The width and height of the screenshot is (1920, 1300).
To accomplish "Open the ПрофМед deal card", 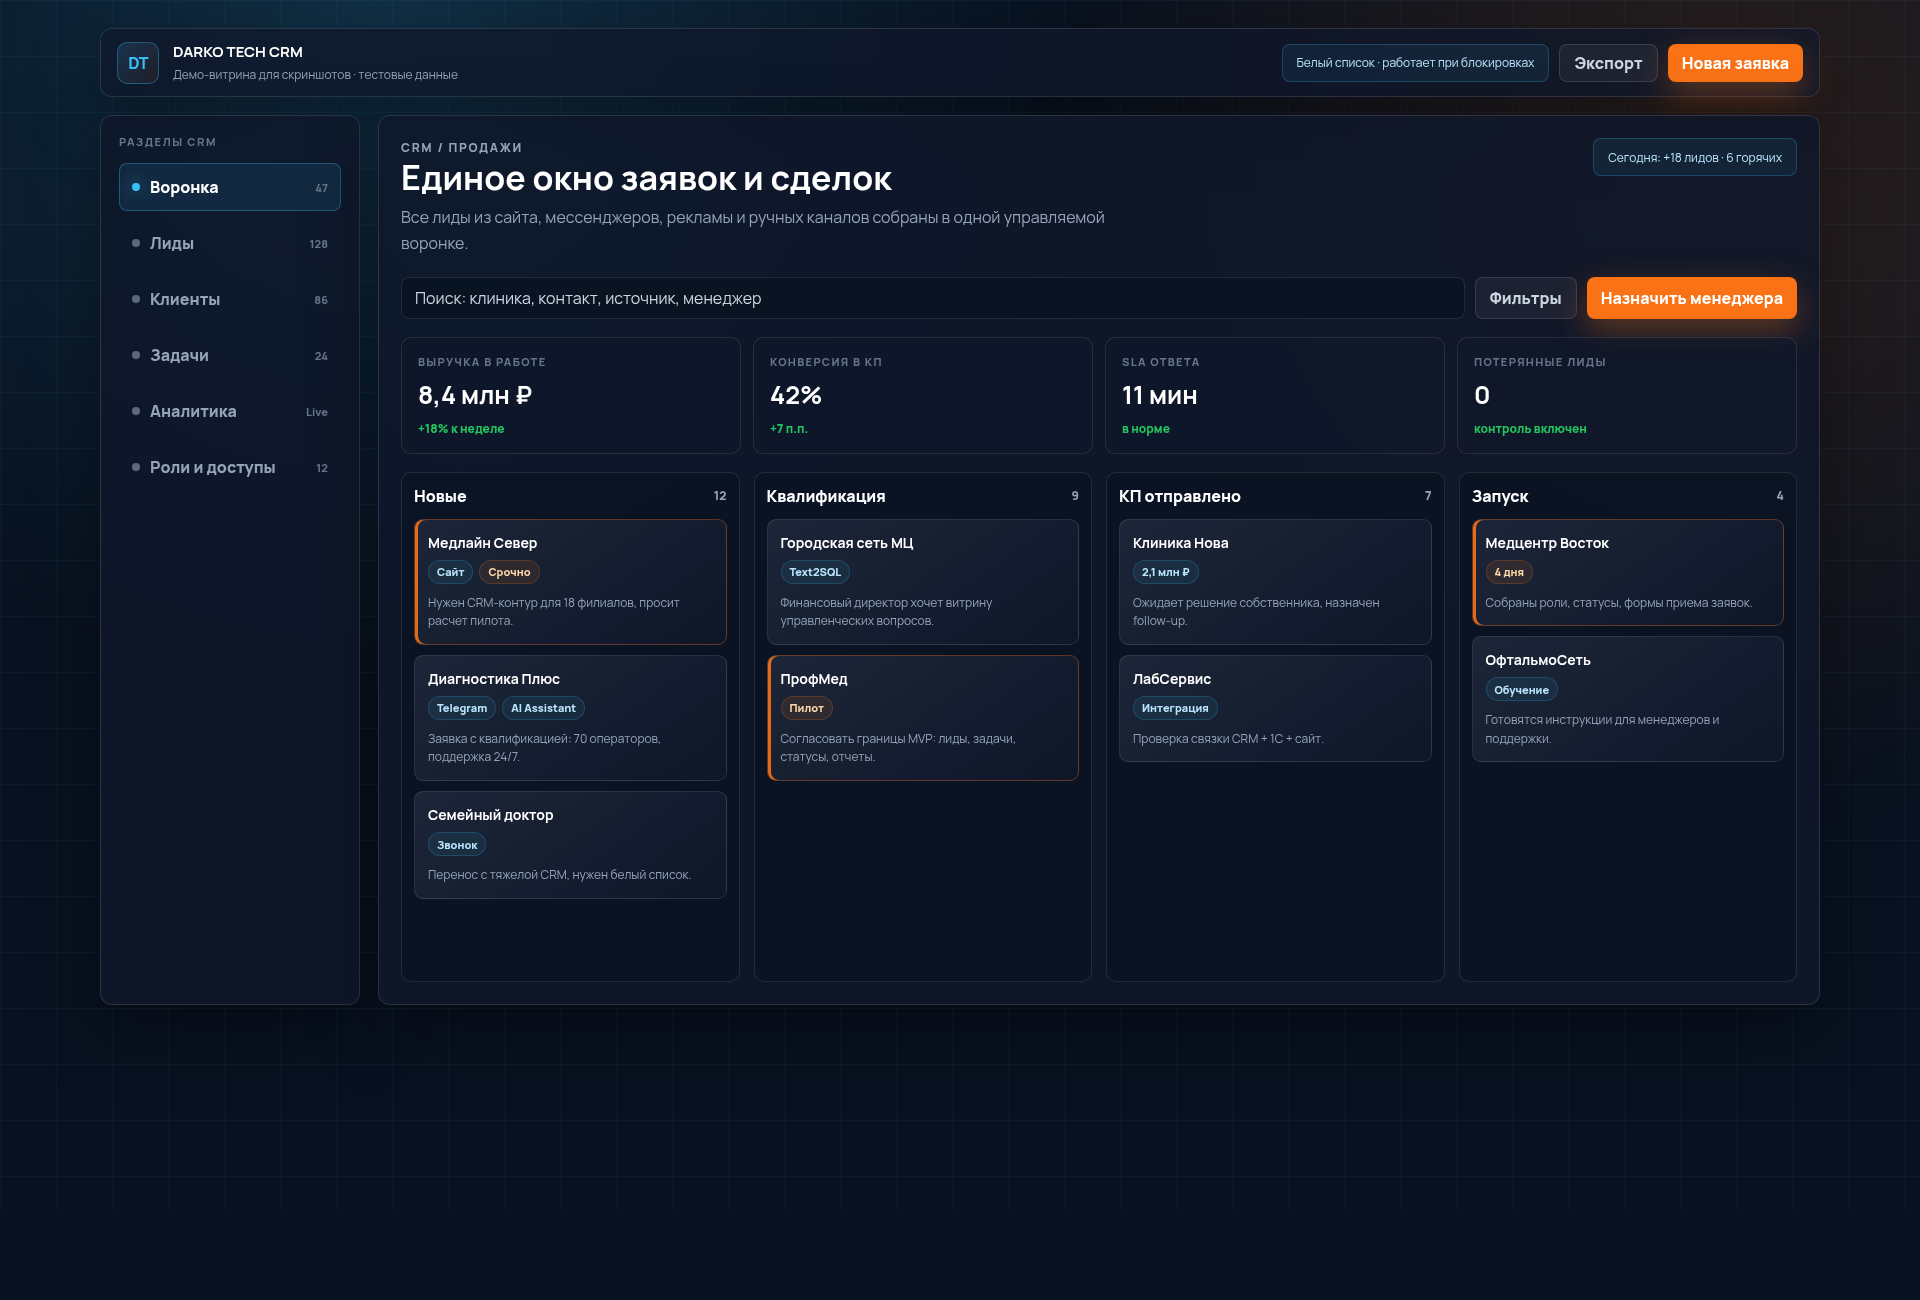I will tap(922, 718).
